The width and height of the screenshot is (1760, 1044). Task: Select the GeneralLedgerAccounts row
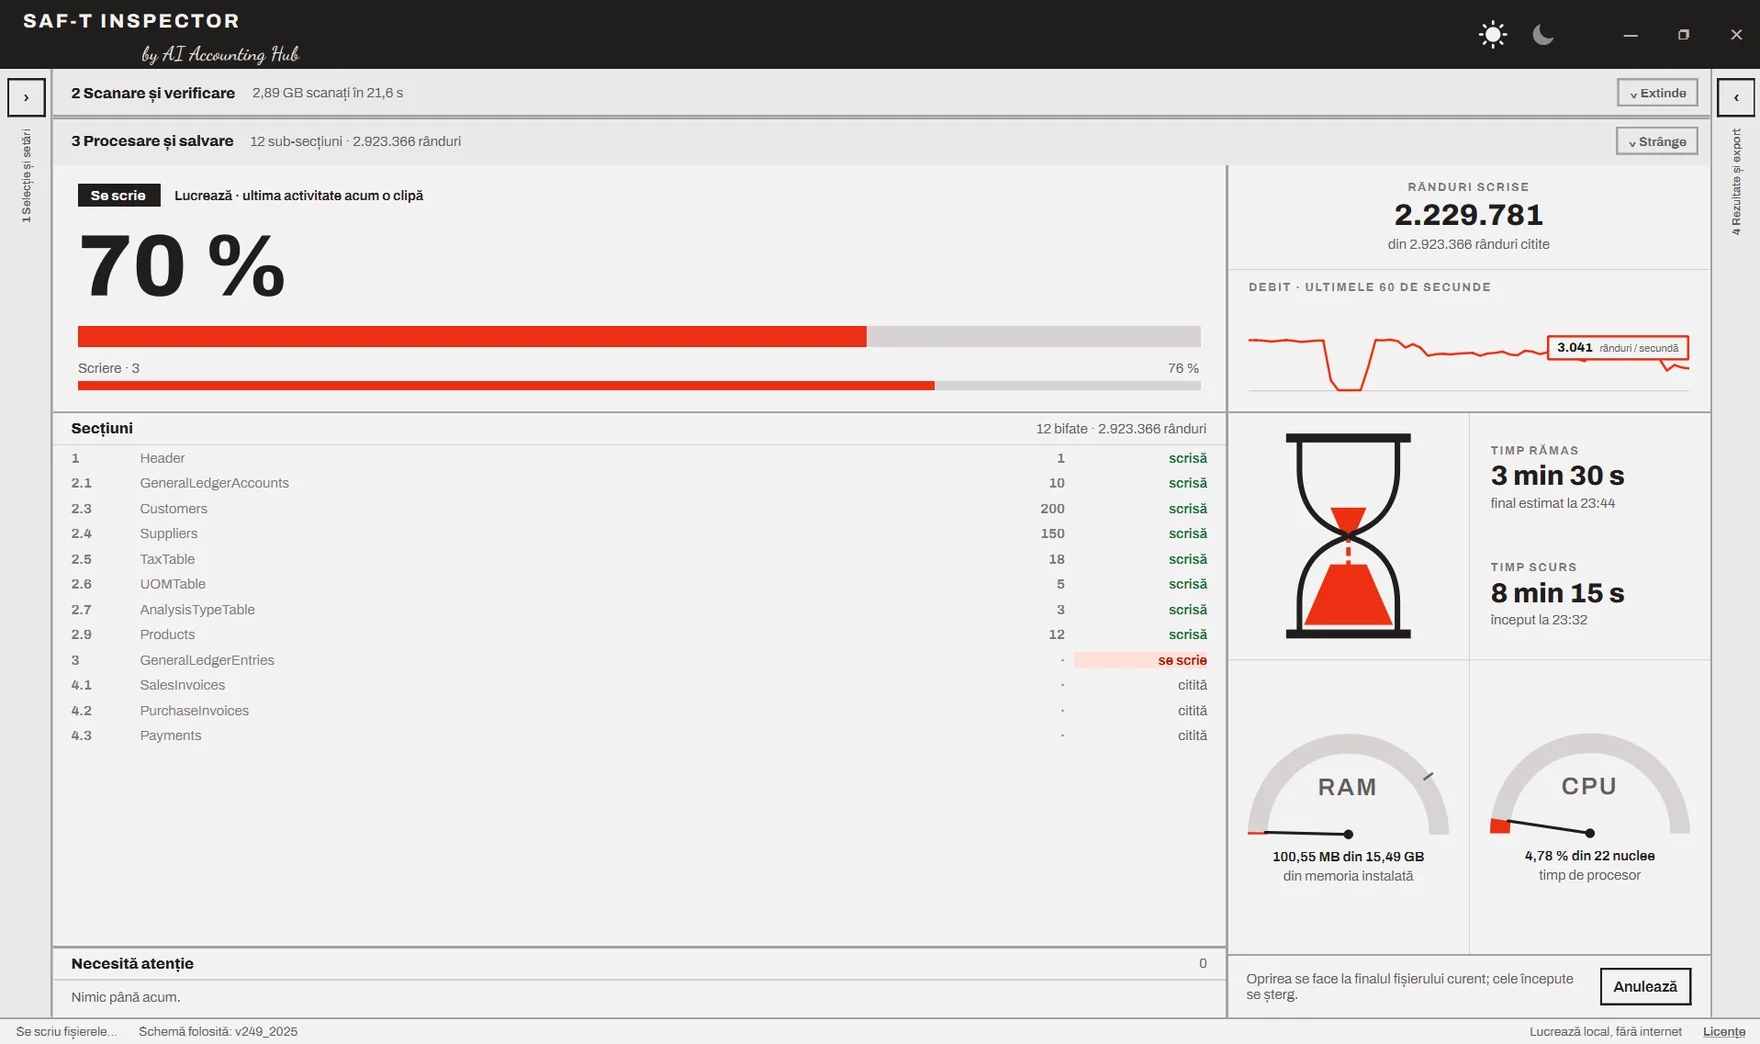[x=639, y=483]
